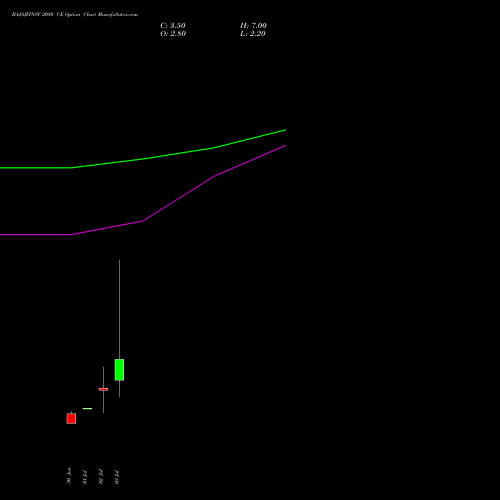The height and width of the screenshot is (500, 500).
Task: Select the open value 'O: 2.80'
Action: pyautogui.click(x=173, y=34)
